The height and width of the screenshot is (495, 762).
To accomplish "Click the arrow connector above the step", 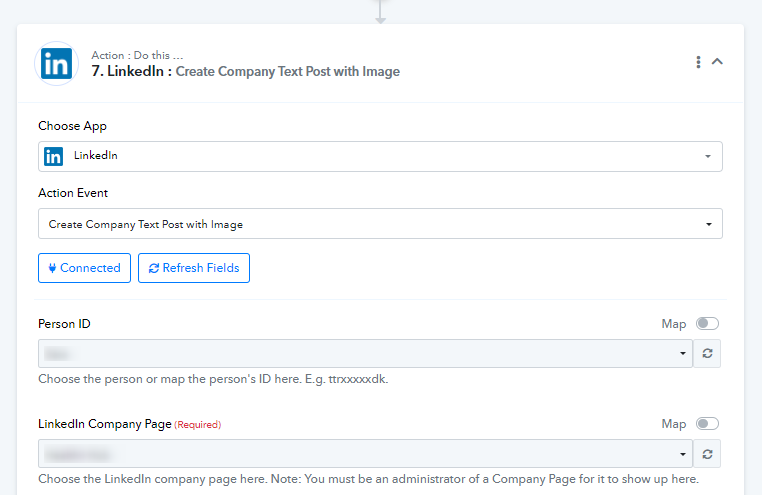I will click(x=381, y=12).
